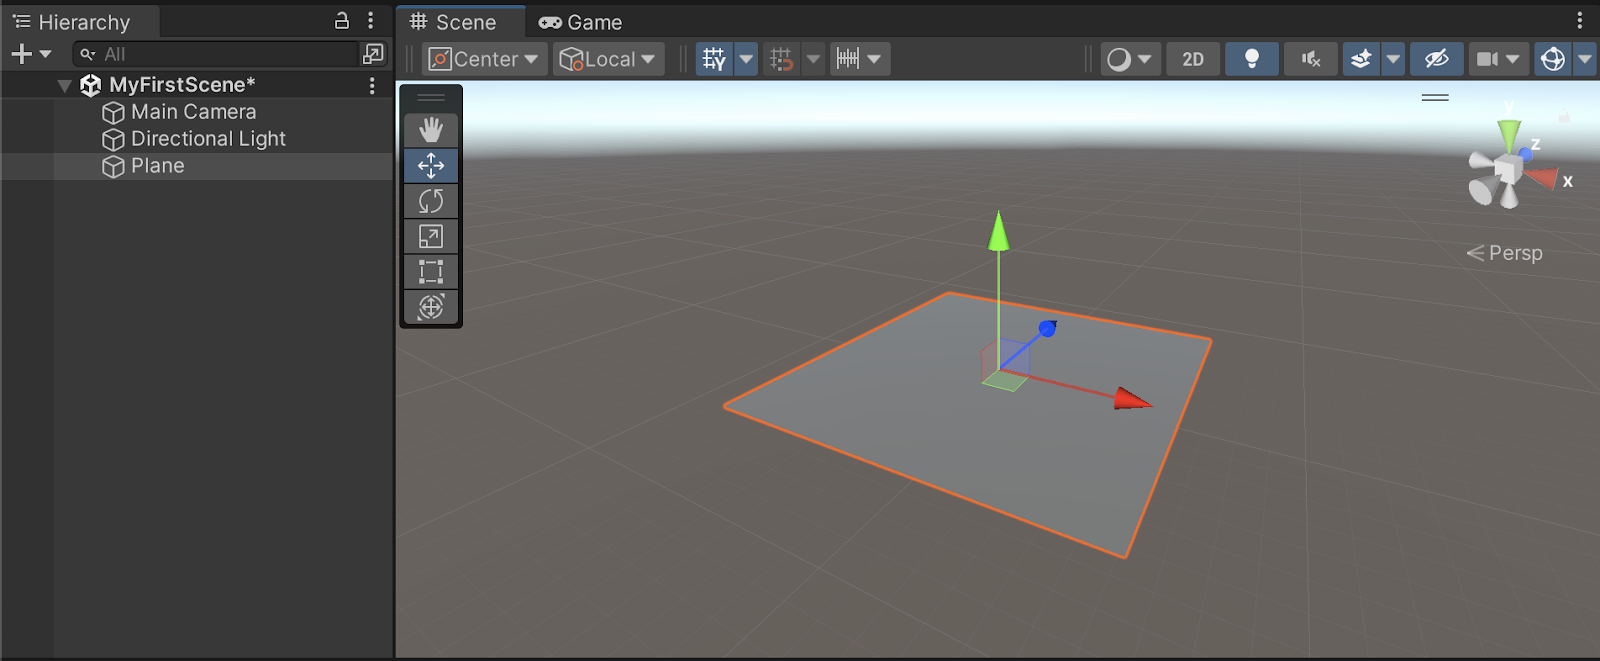Mute scene audio toggle
This screenshot has width=1600, height=661.
click(x=1310, y=59)
